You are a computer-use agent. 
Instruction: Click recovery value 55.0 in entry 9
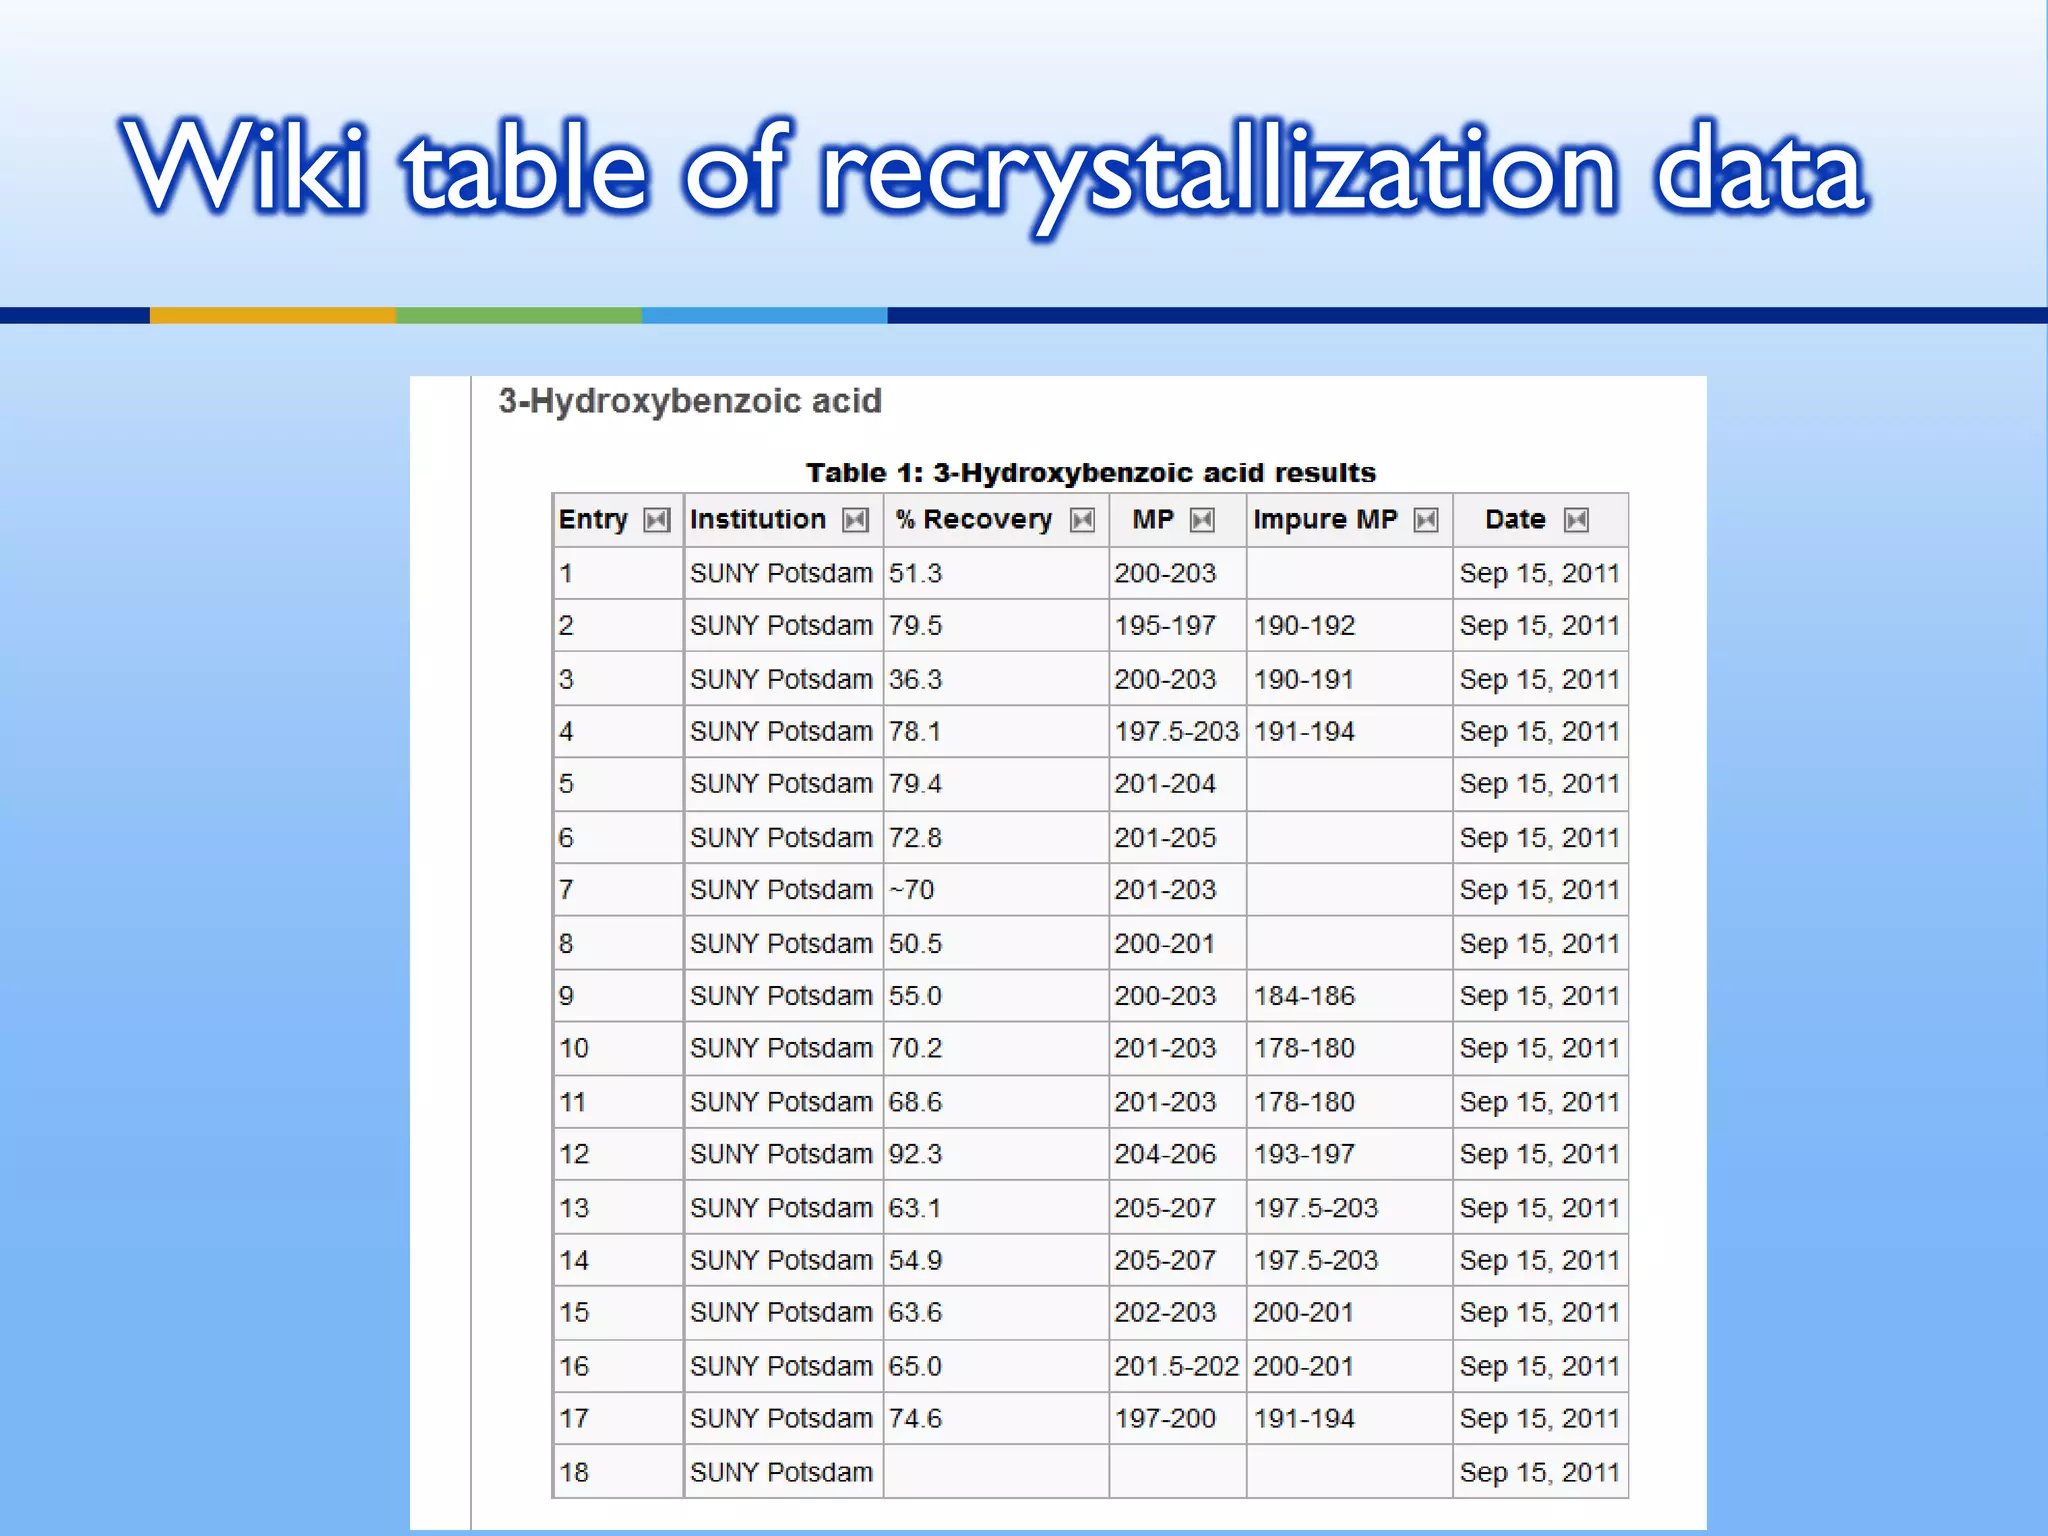[915, 996]
